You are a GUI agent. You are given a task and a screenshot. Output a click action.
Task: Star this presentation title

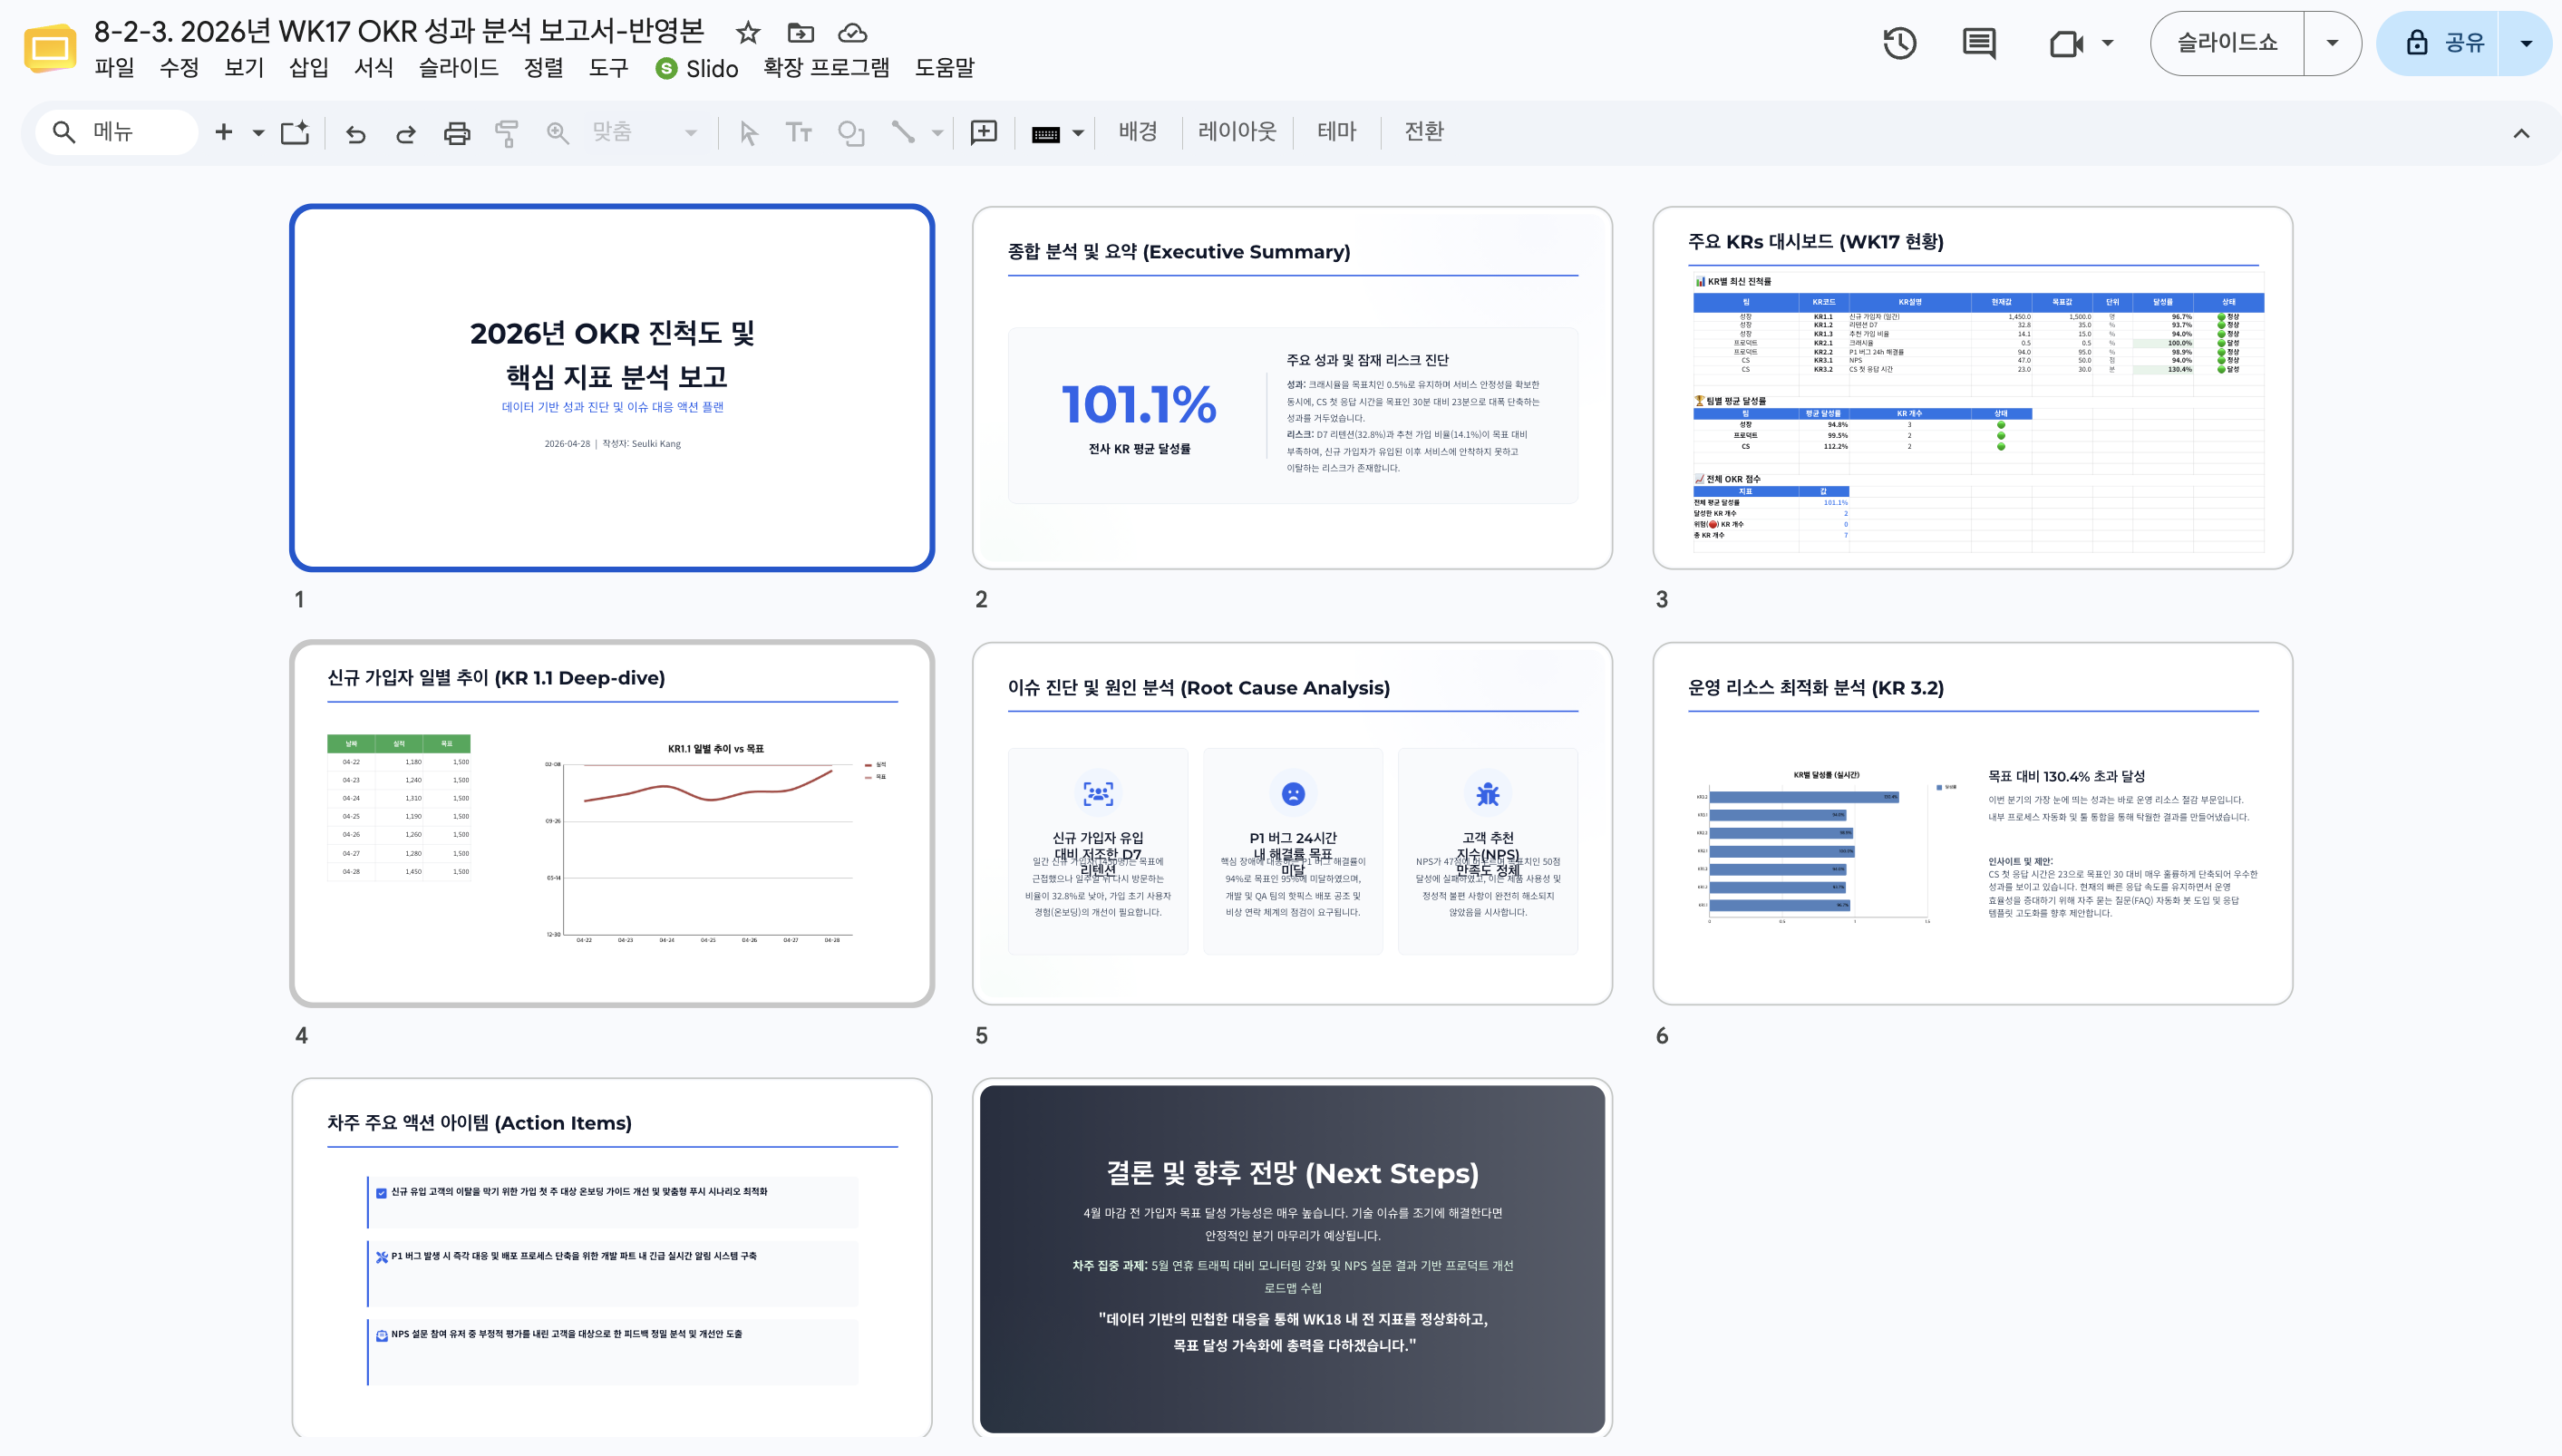coord(748,33)
